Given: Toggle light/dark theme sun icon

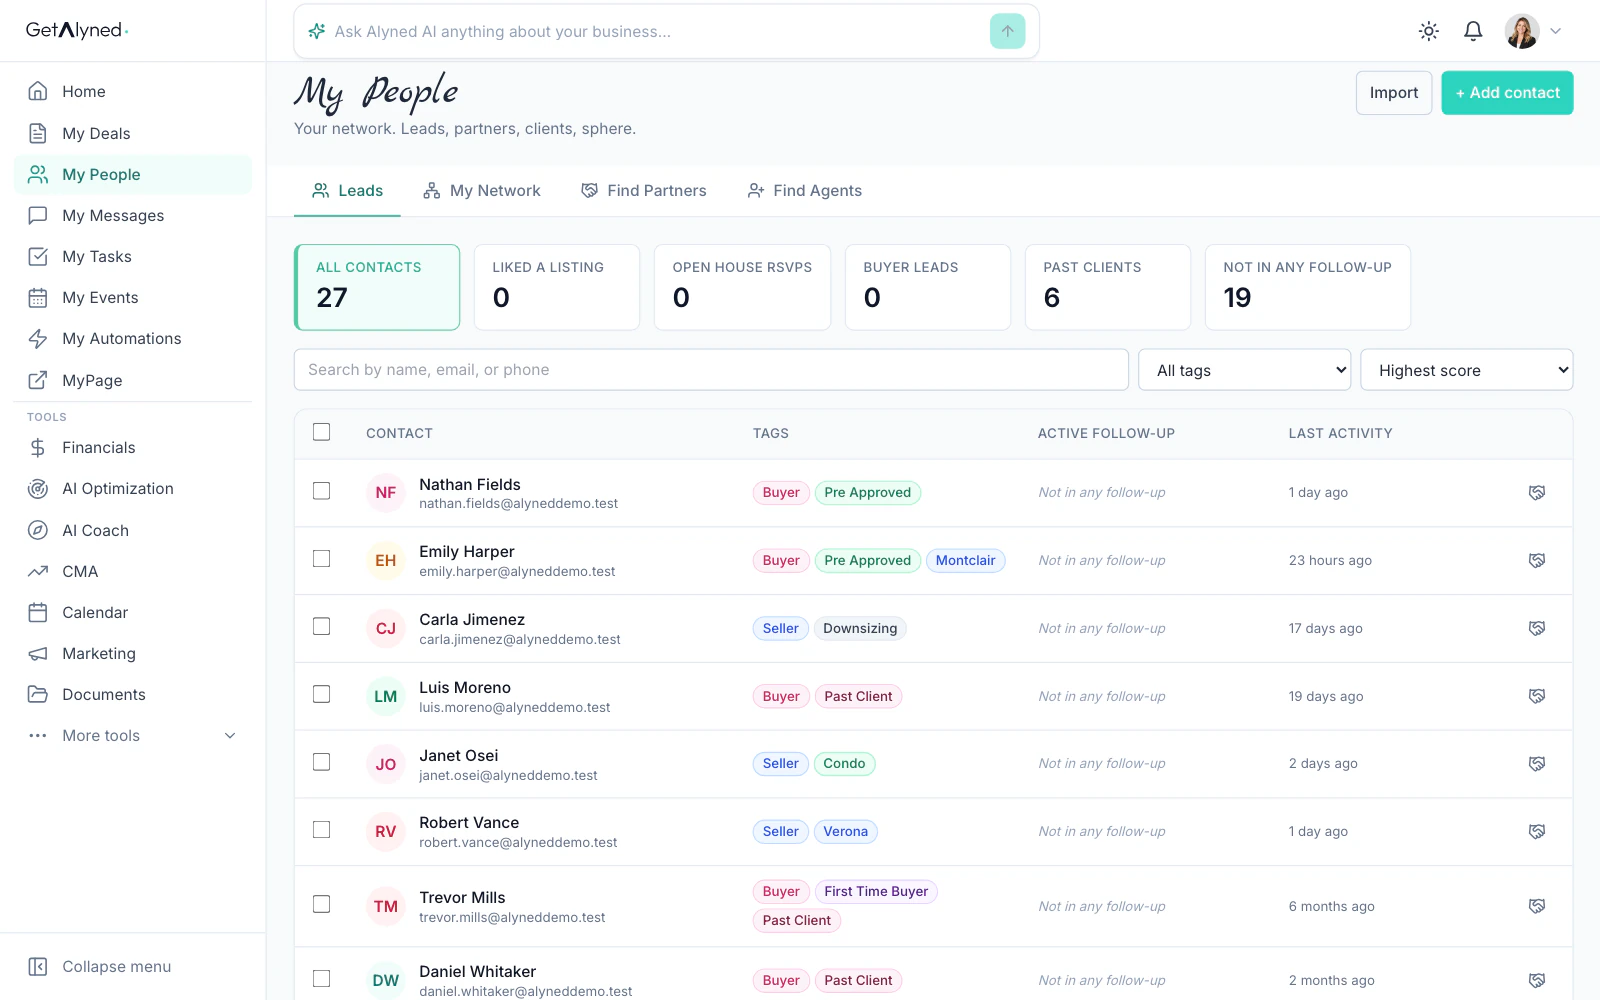Looking at the screenshot, I should pyautogui.click(x=1429, y=31).
